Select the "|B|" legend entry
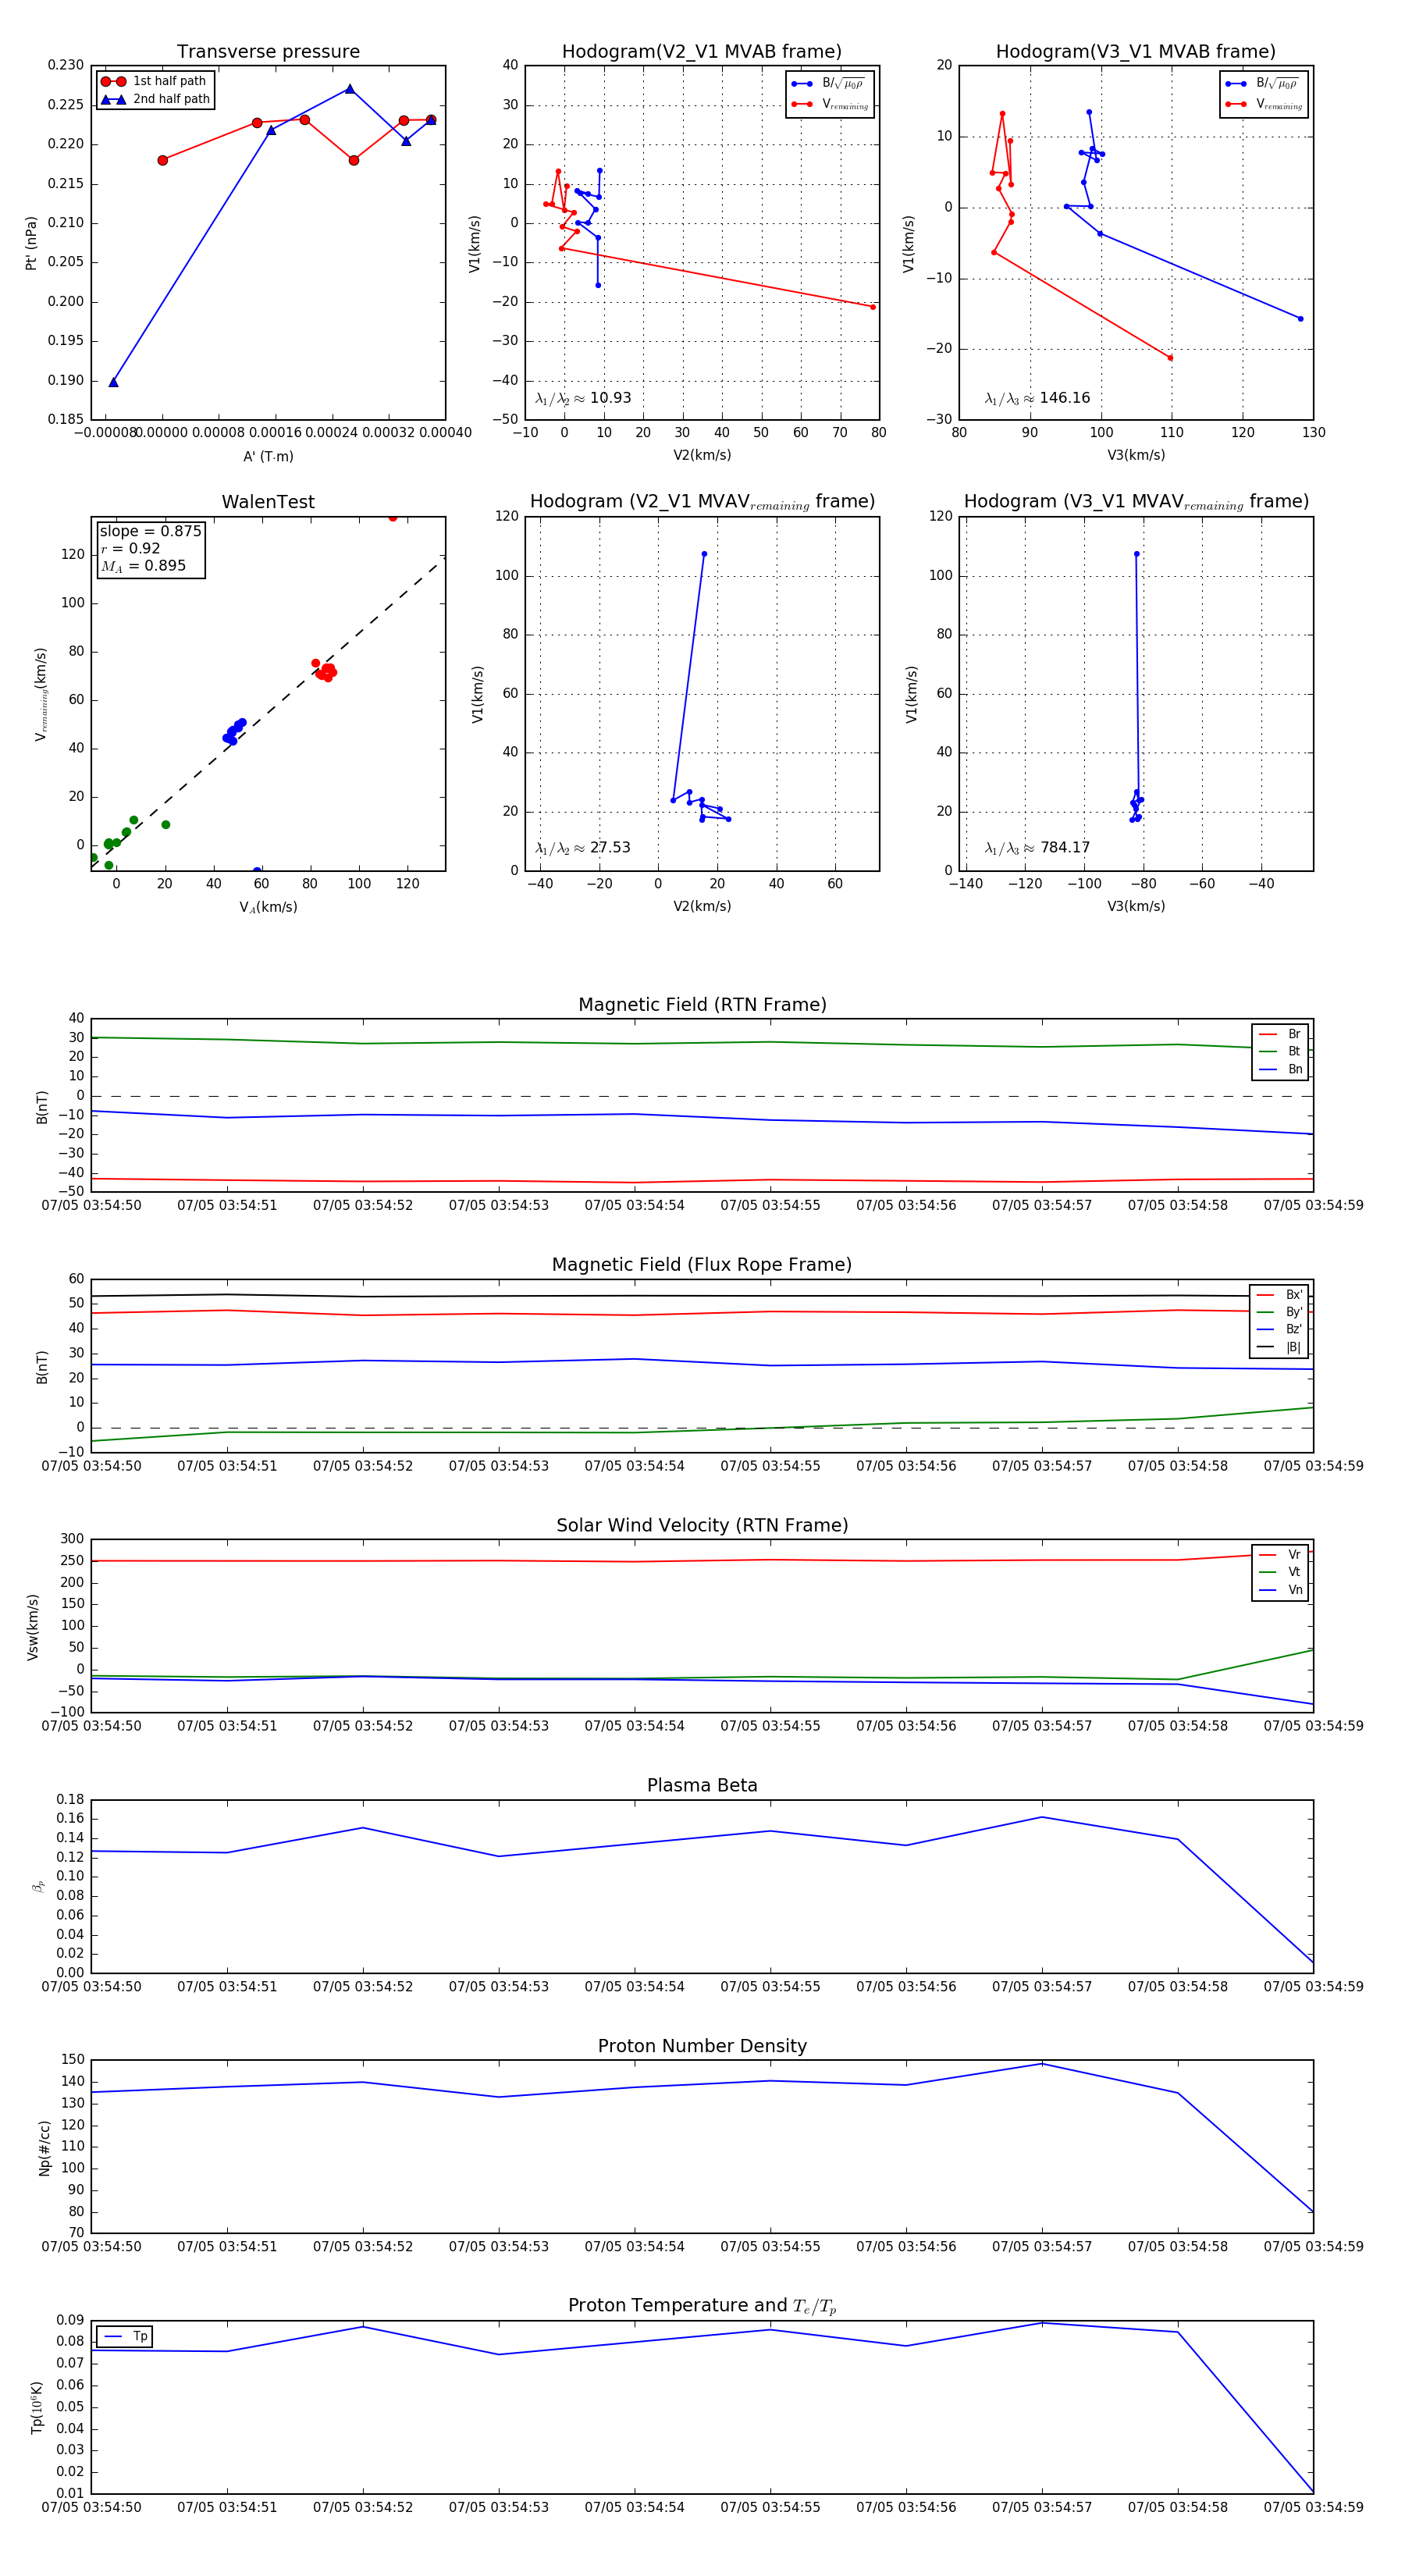Viewport: 1405px width, 2576px height. [x=1279, y=1347]
